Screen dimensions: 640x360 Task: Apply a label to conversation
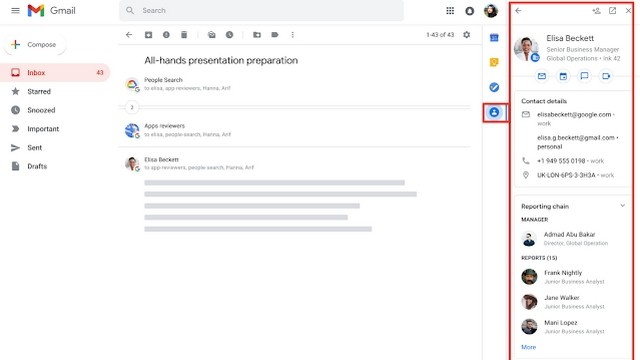tap(275, 35)
